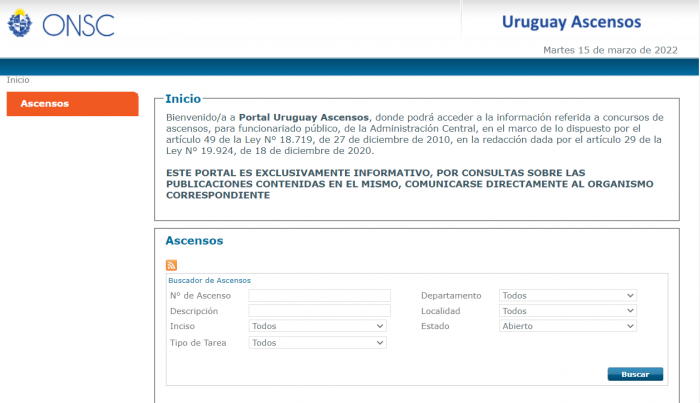
Task: Click the ONSC wordmark in the header
Action: [x=79, y=25]
